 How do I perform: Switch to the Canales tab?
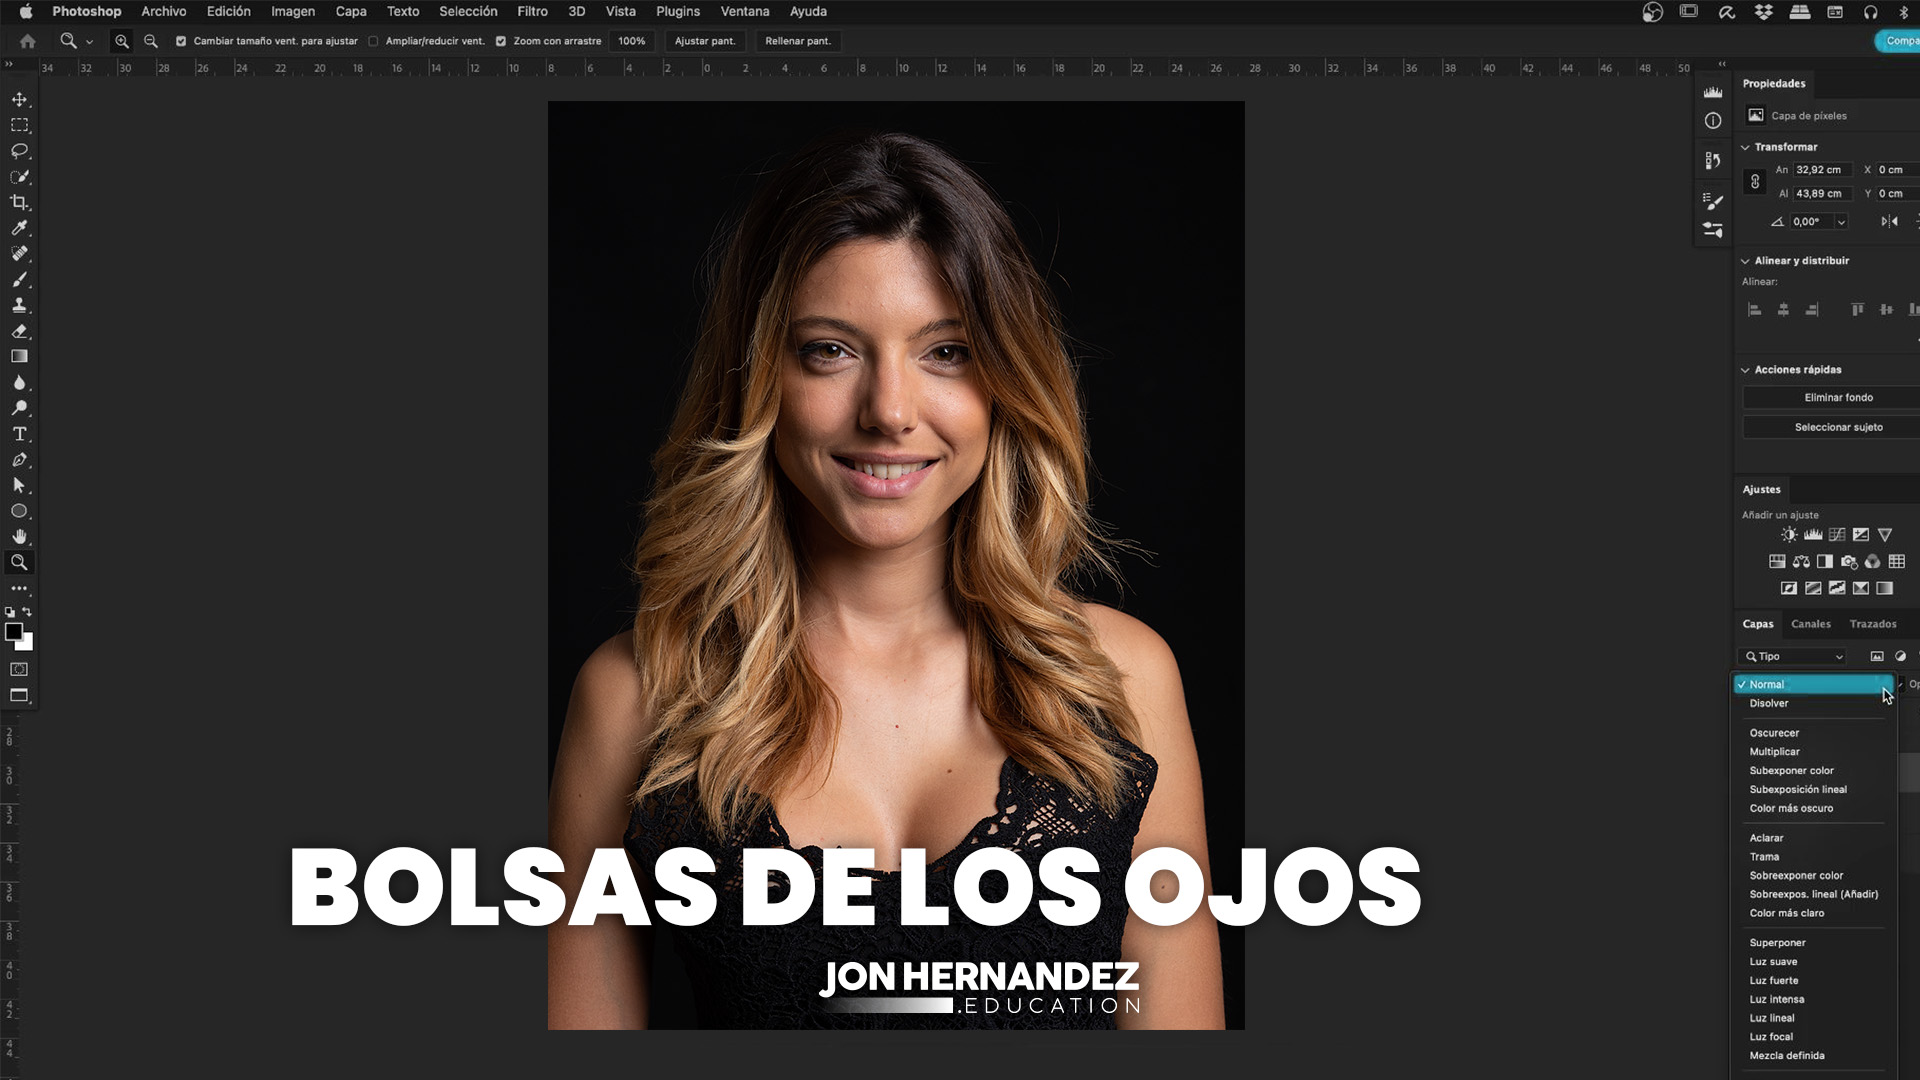[x=1811, y=624]
